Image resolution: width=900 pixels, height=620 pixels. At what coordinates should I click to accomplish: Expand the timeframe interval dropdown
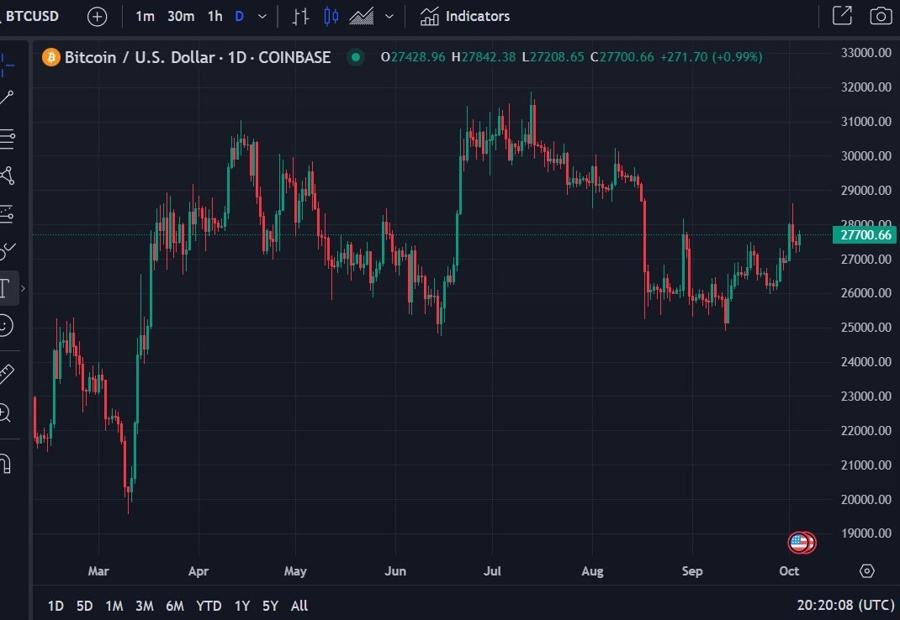click(x=262, y=17)
